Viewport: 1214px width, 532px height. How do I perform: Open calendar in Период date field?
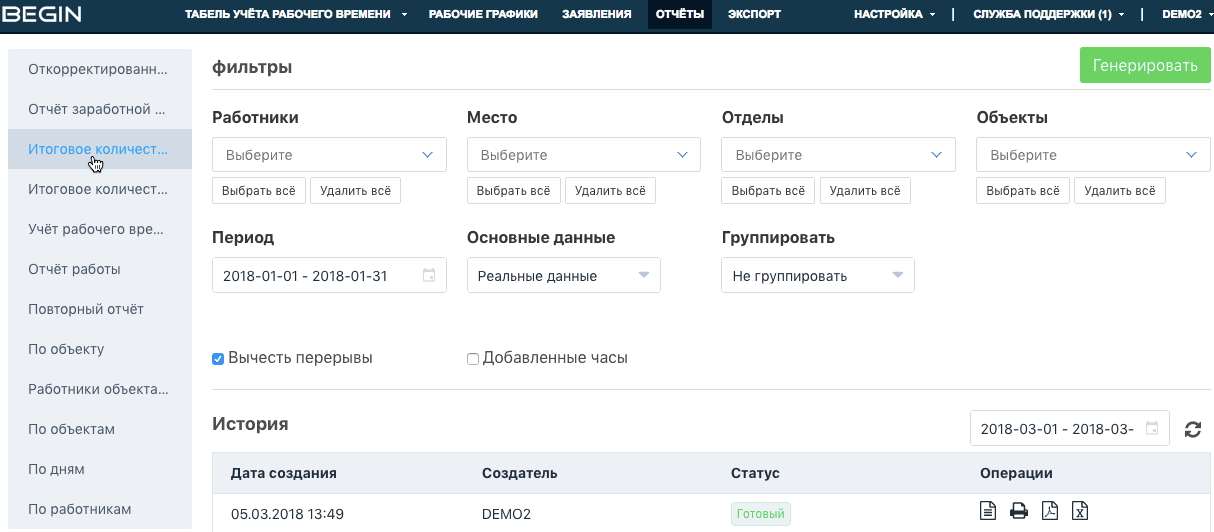pyautogui.click(x=429, y=276)
